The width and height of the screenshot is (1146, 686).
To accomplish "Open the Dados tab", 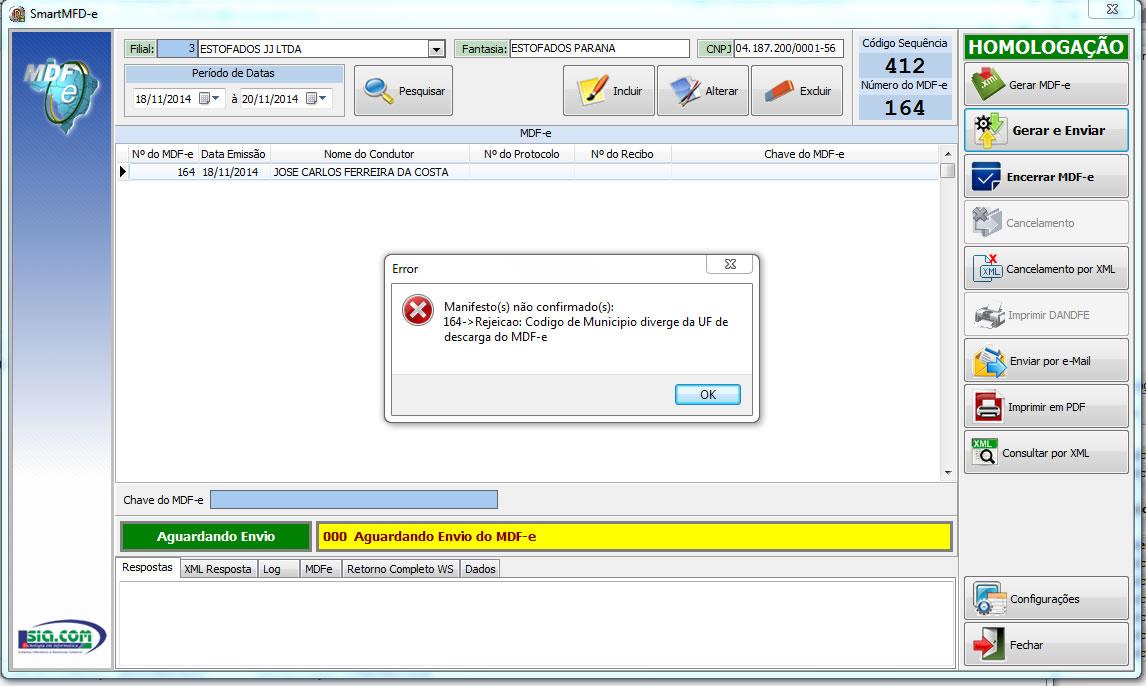I will (x=480, y=569).
